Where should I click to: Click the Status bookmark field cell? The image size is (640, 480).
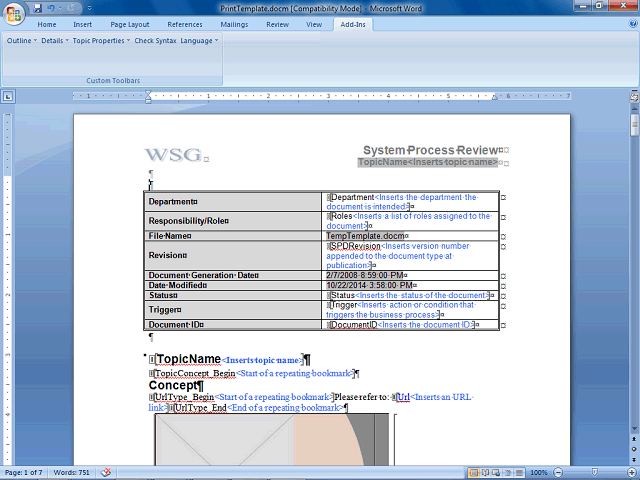click(410, 295)
